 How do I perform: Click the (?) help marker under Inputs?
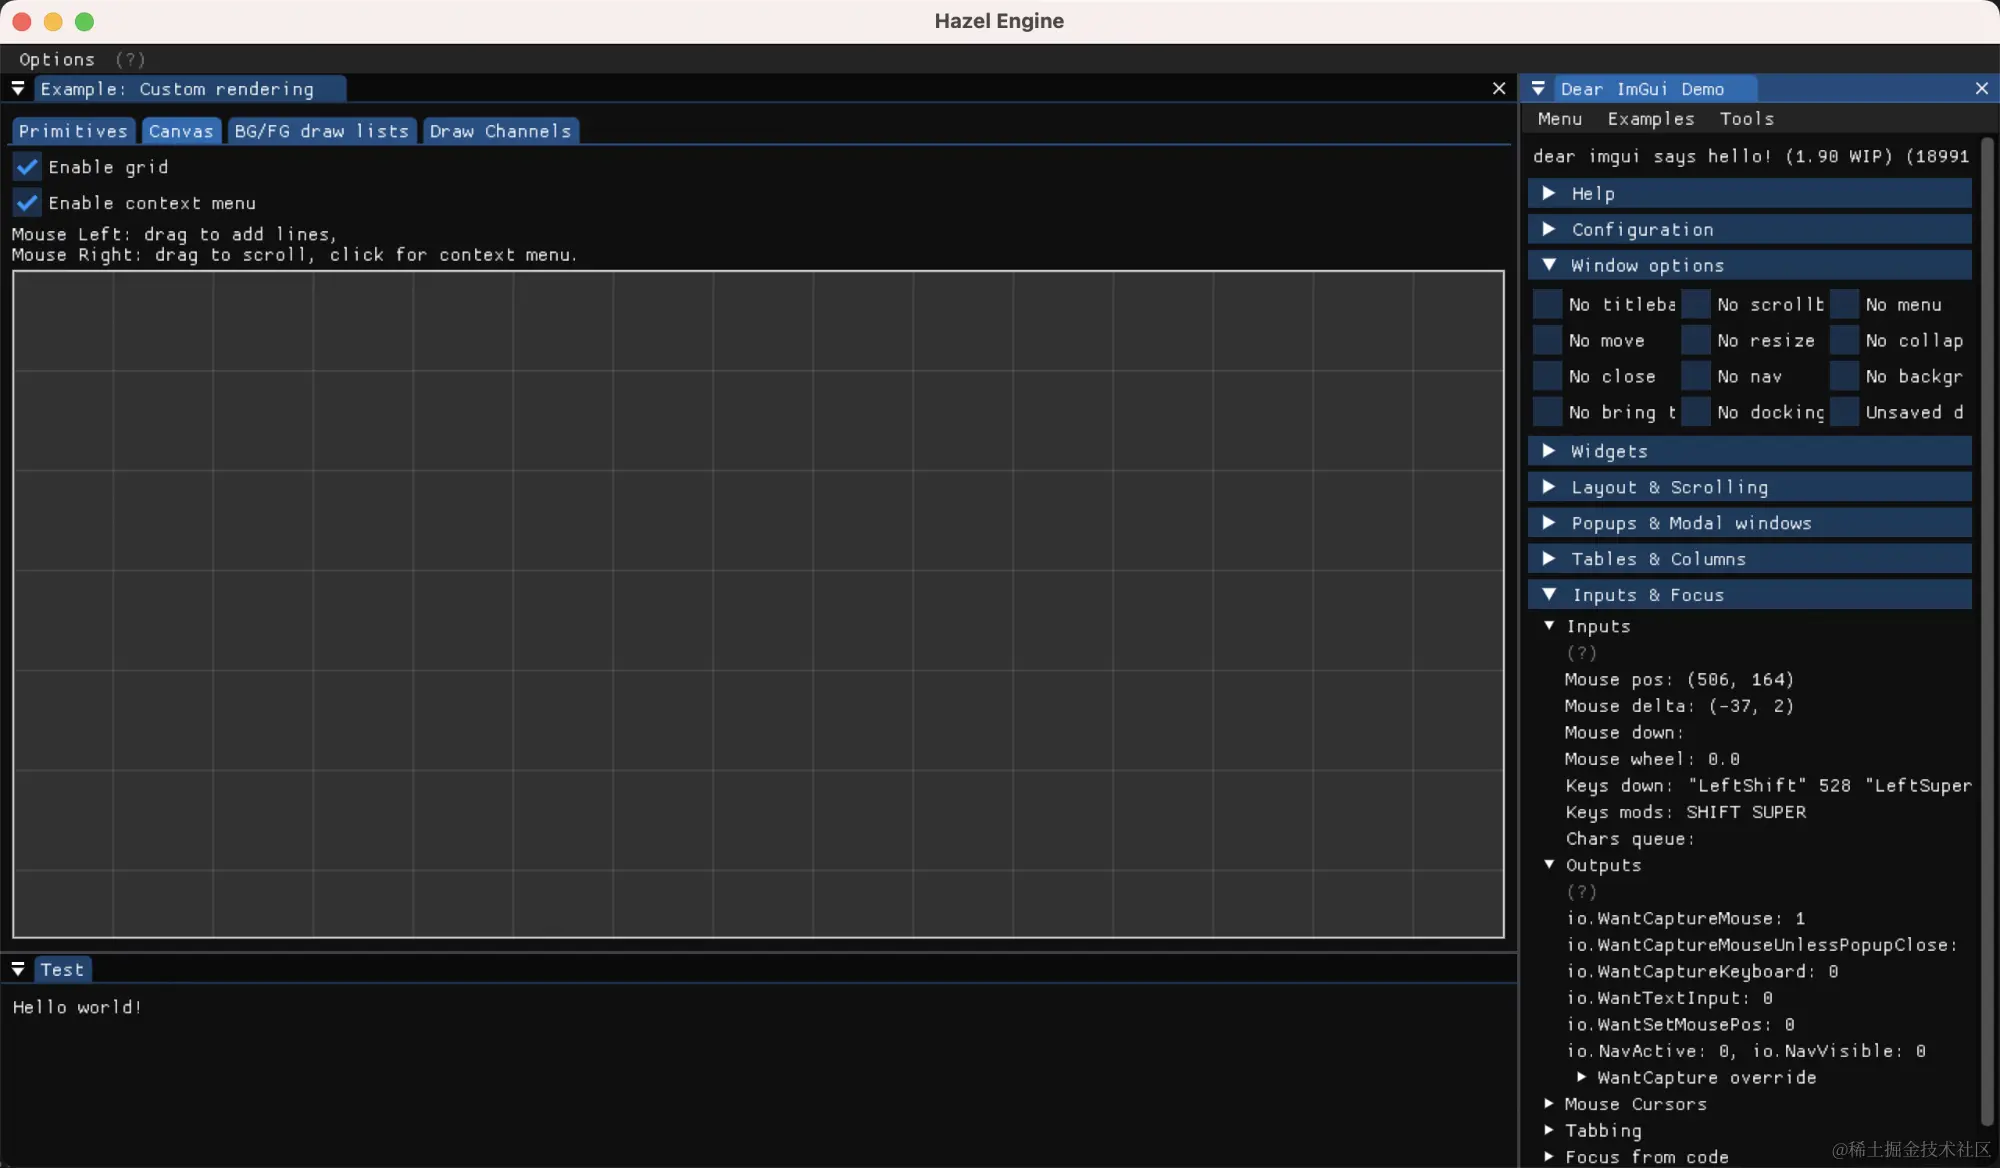click(1581, 653)
